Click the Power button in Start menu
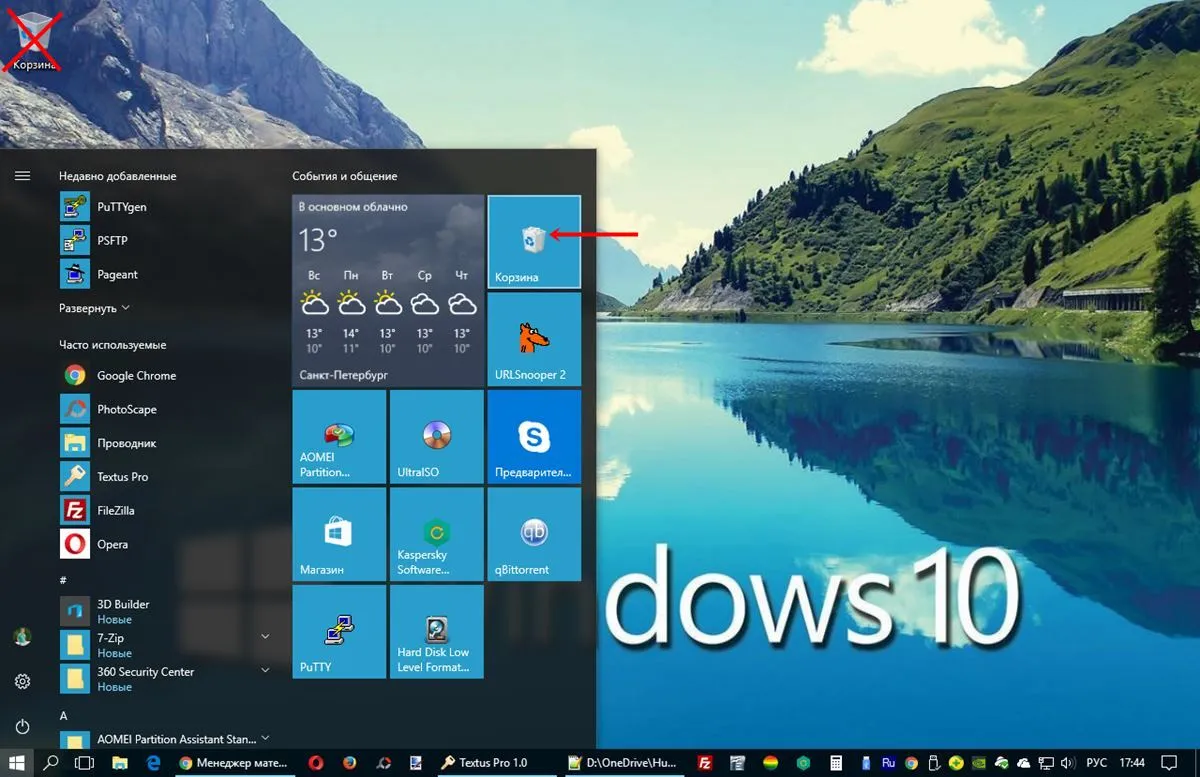Viewport: 1200px width, 777px height. point(22,727)
